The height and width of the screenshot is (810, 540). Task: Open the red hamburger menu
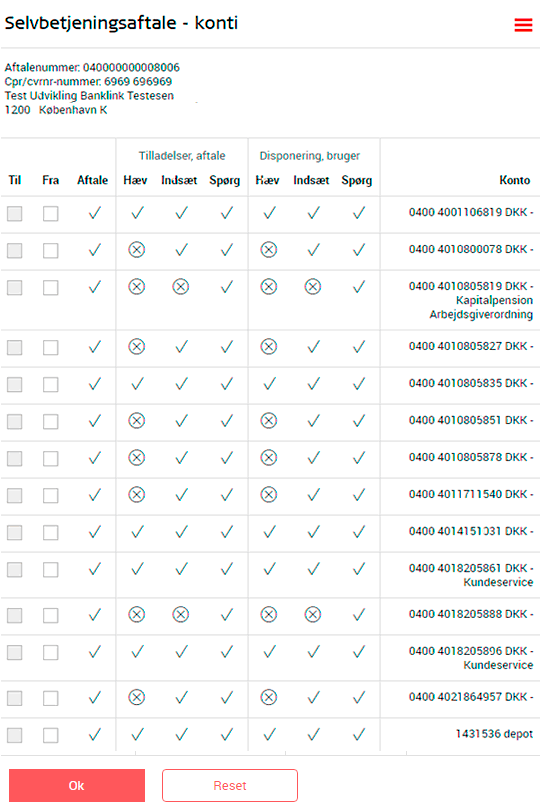[x=523, y=25]
